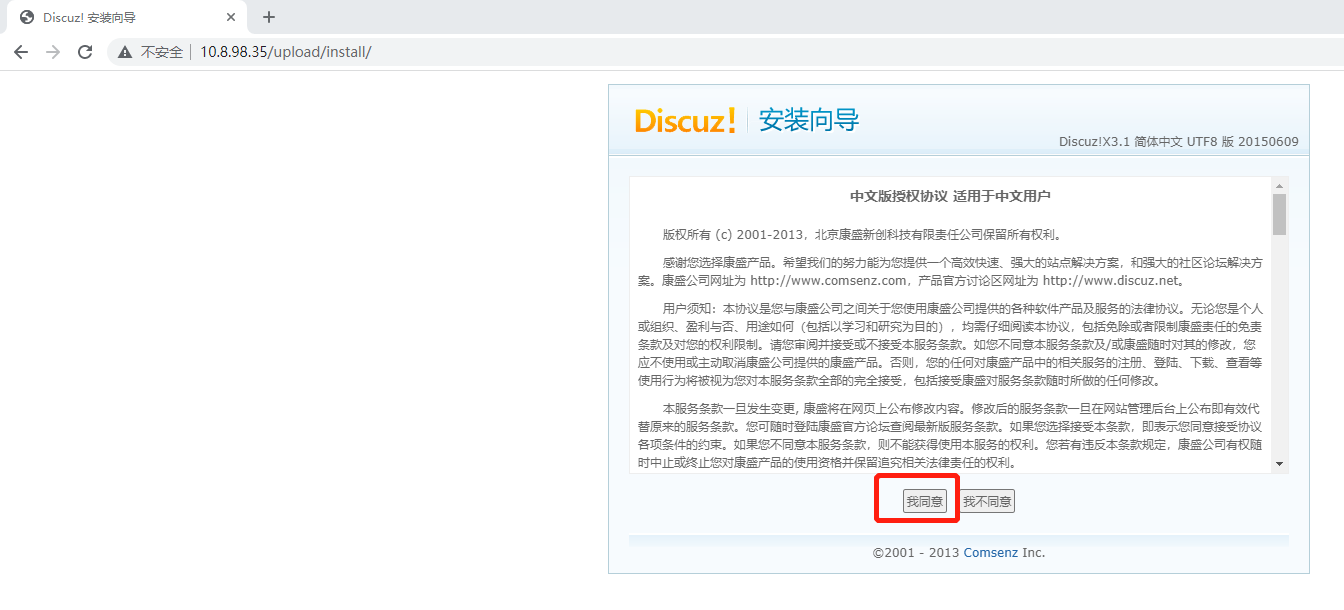Click the 安装向导 heading text
Viewport: 1344px width, 610px height.
[x=809, y=121]
